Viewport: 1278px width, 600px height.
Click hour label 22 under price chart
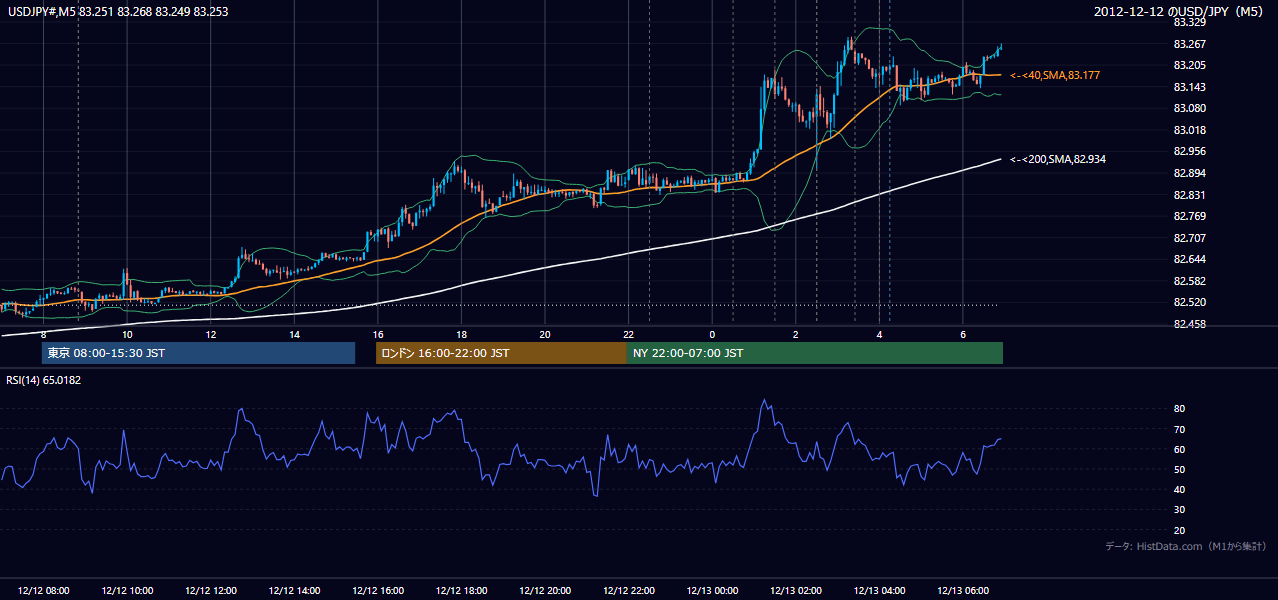point(628,334)
